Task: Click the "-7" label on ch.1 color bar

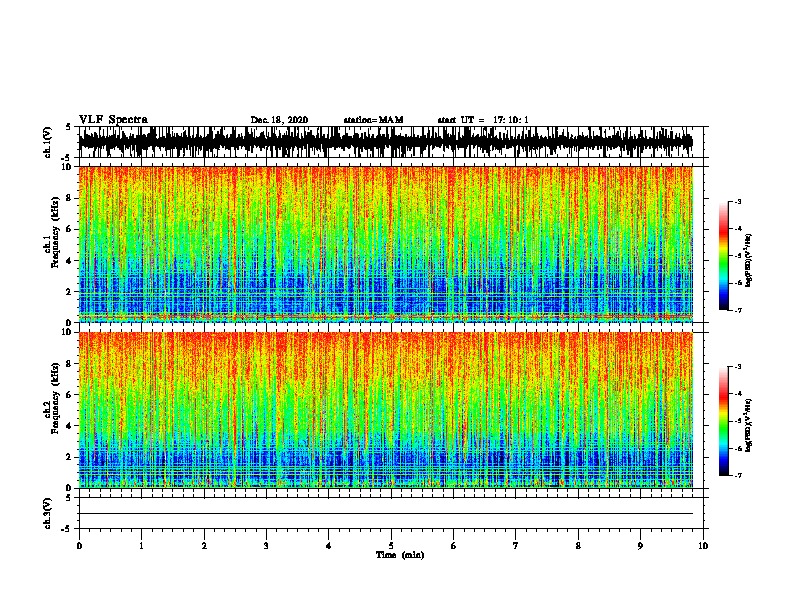Action: click(738, 310)
